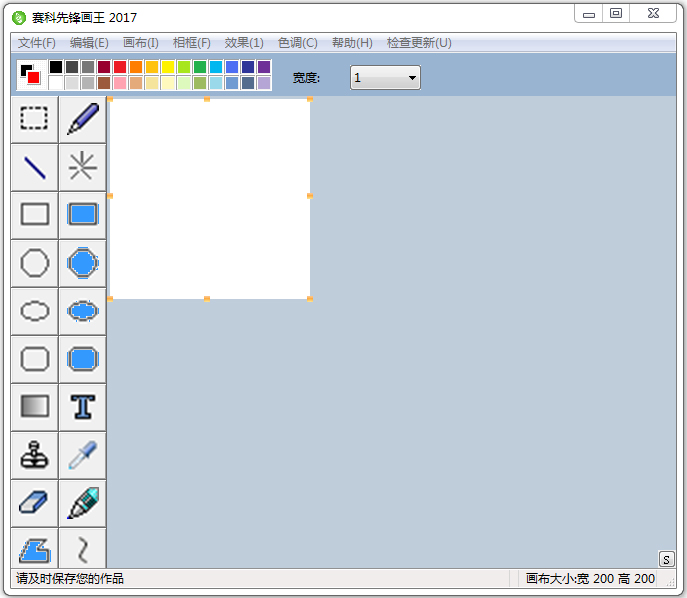The width and height of the screenshot is (687, 598).
Task: Pick the pink color swatch
Action: coord(120,83)
